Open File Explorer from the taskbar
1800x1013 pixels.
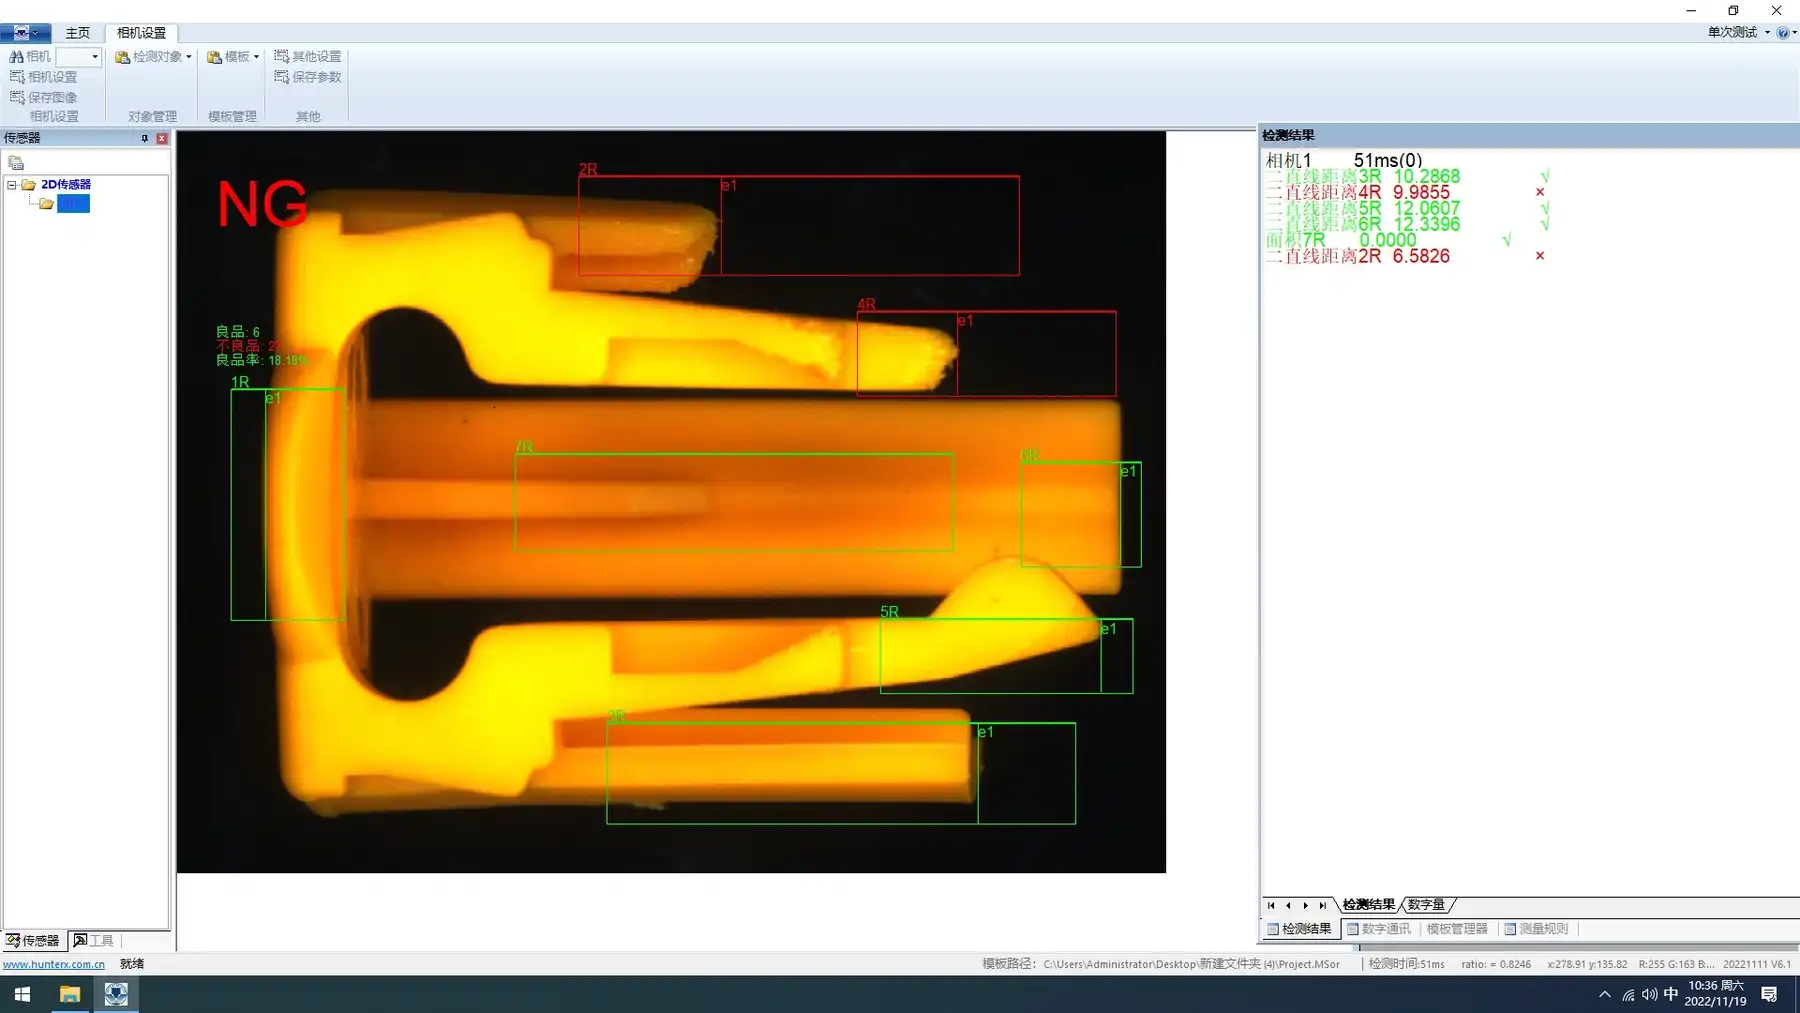coord(69,994)
